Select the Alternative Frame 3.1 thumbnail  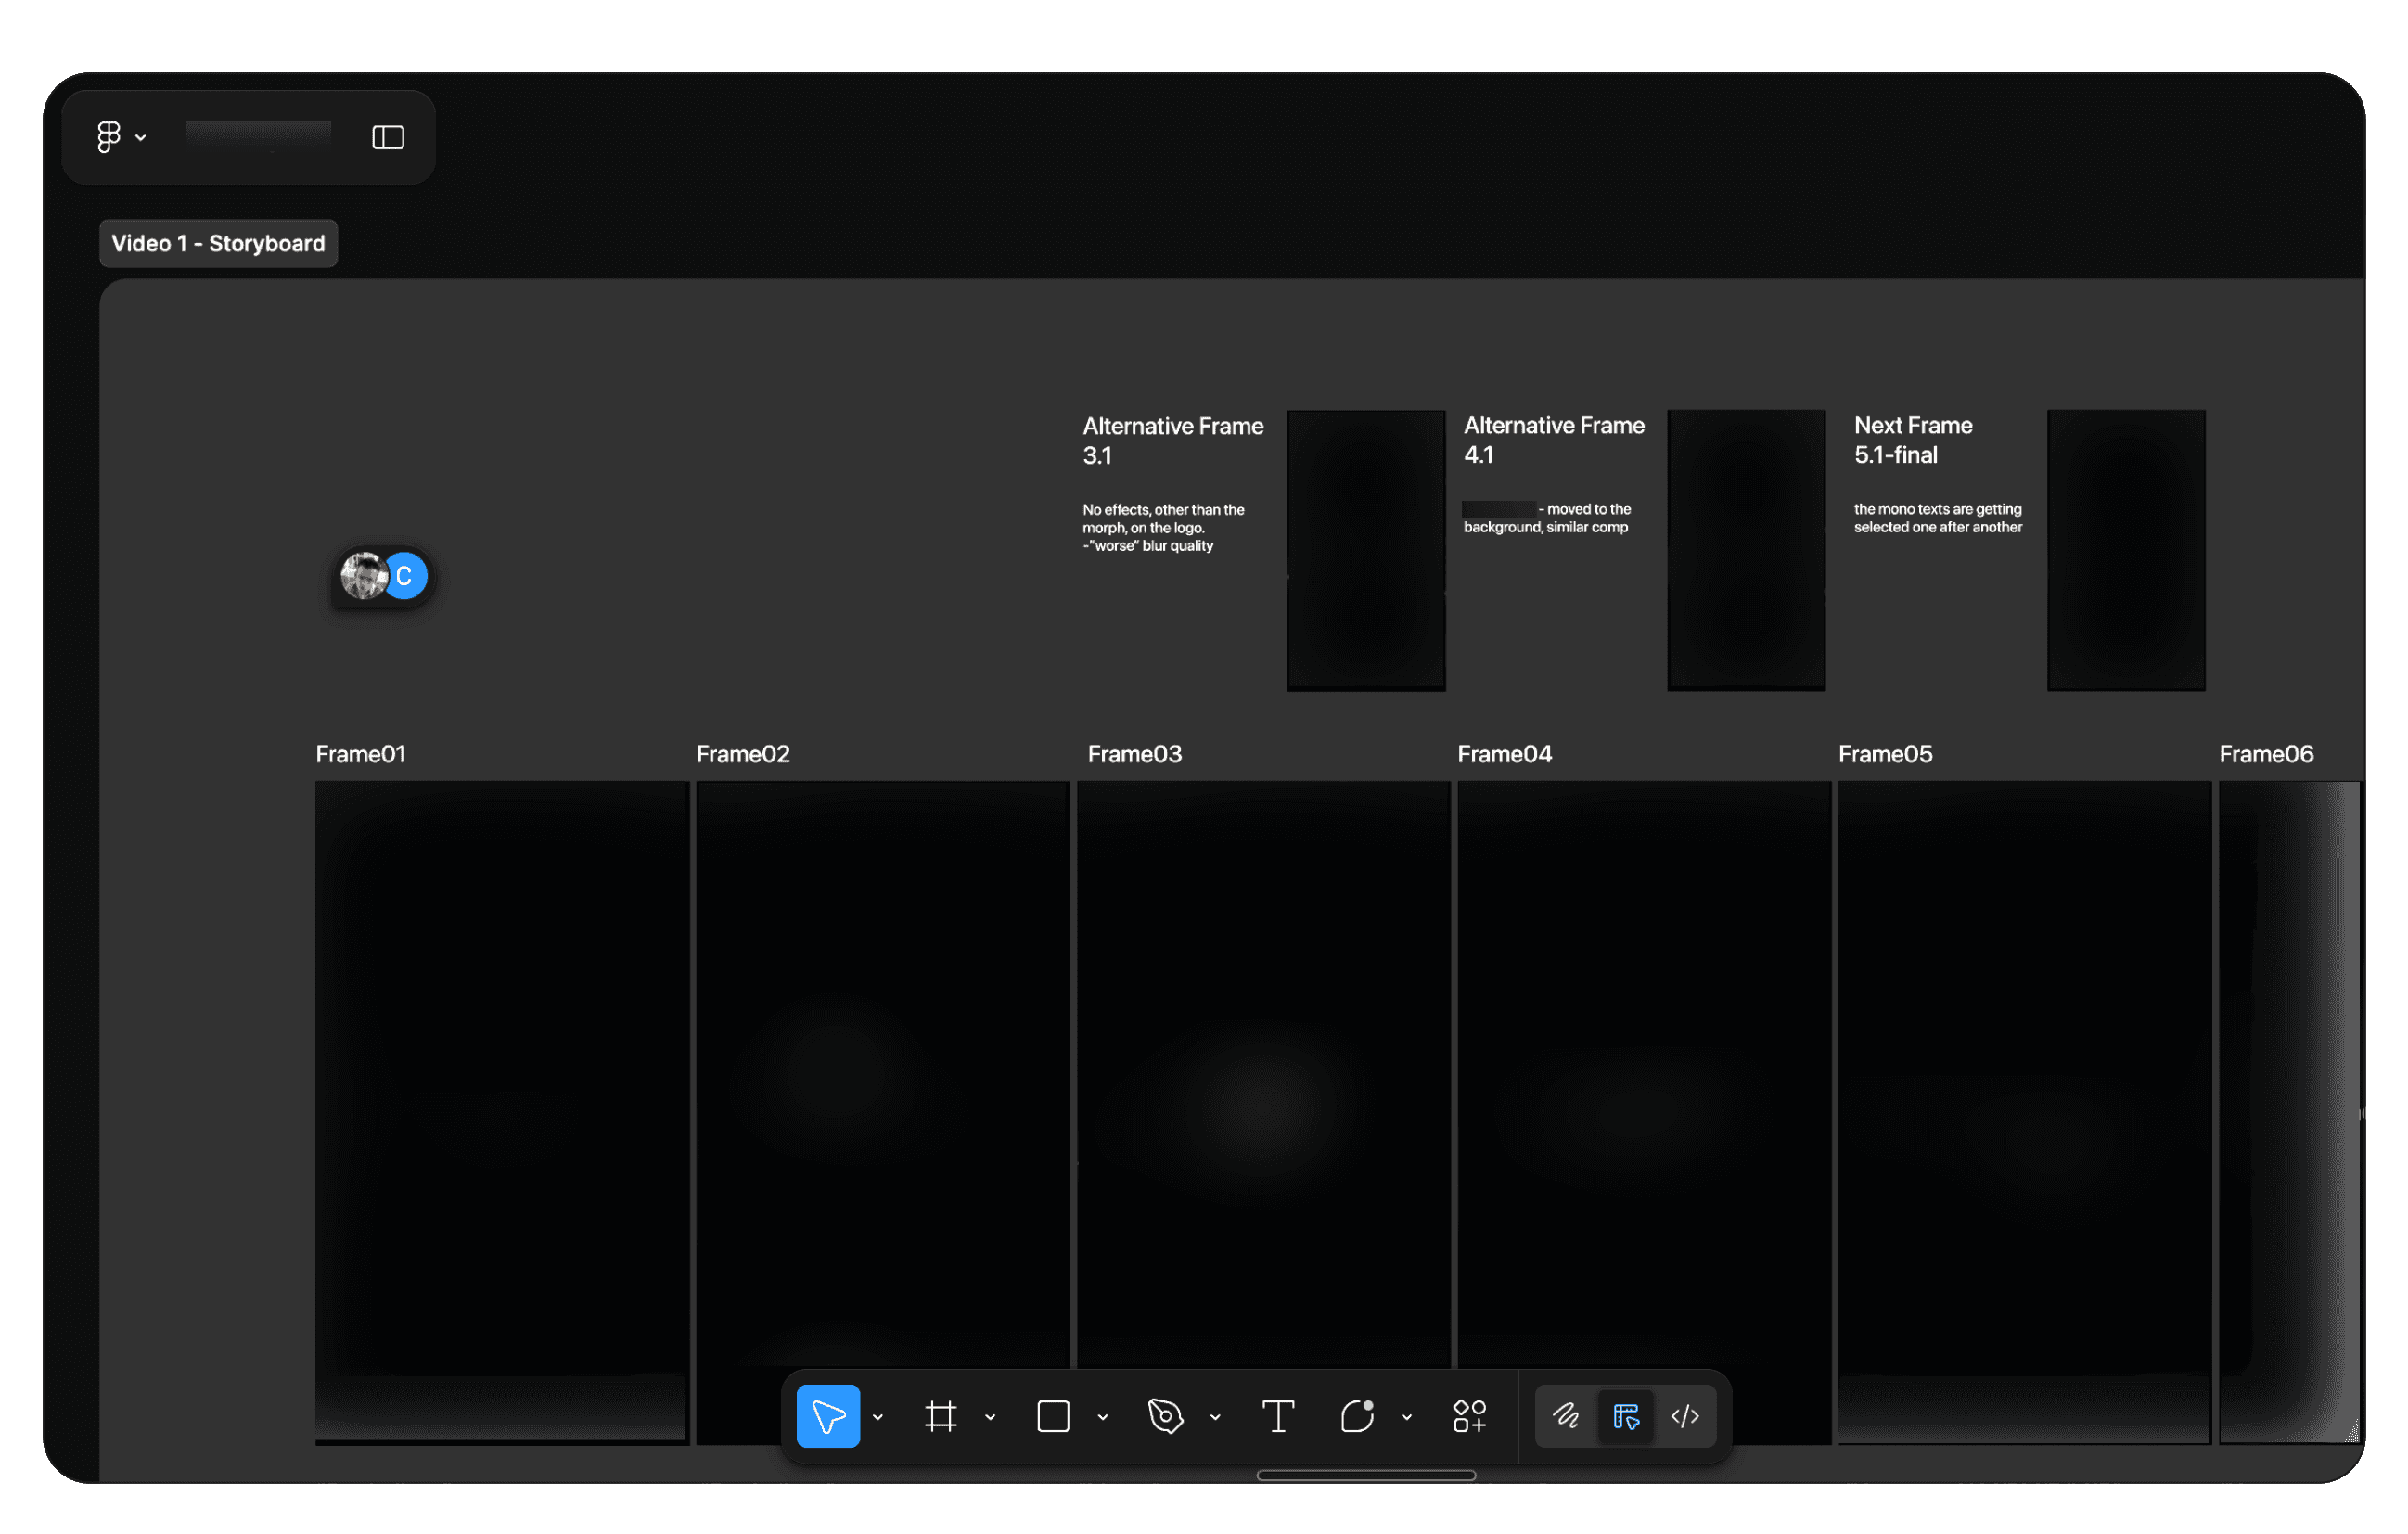click(1366, 550)
